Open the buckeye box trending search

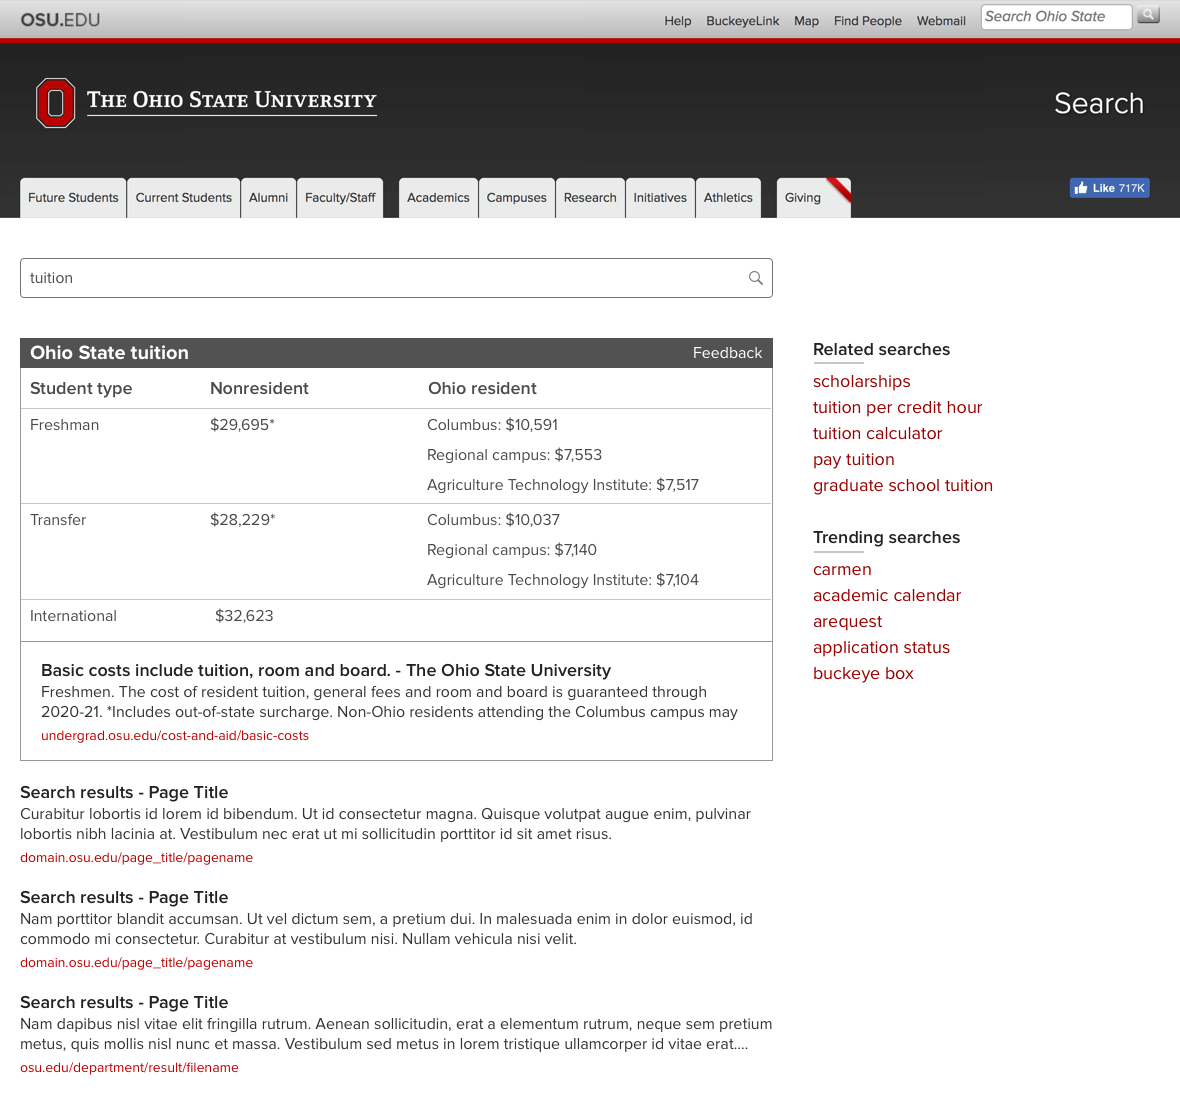pos(862,673)
